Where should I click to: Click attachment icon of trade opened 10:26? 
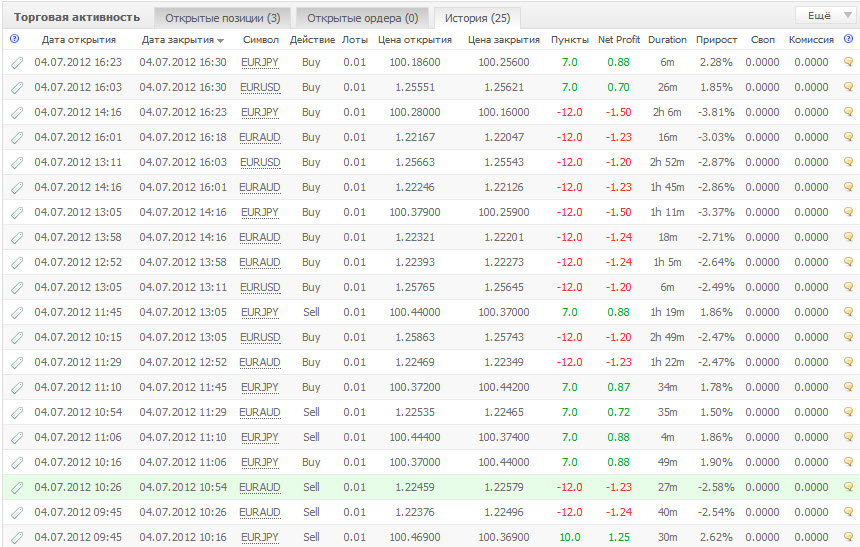click(17, 488)
